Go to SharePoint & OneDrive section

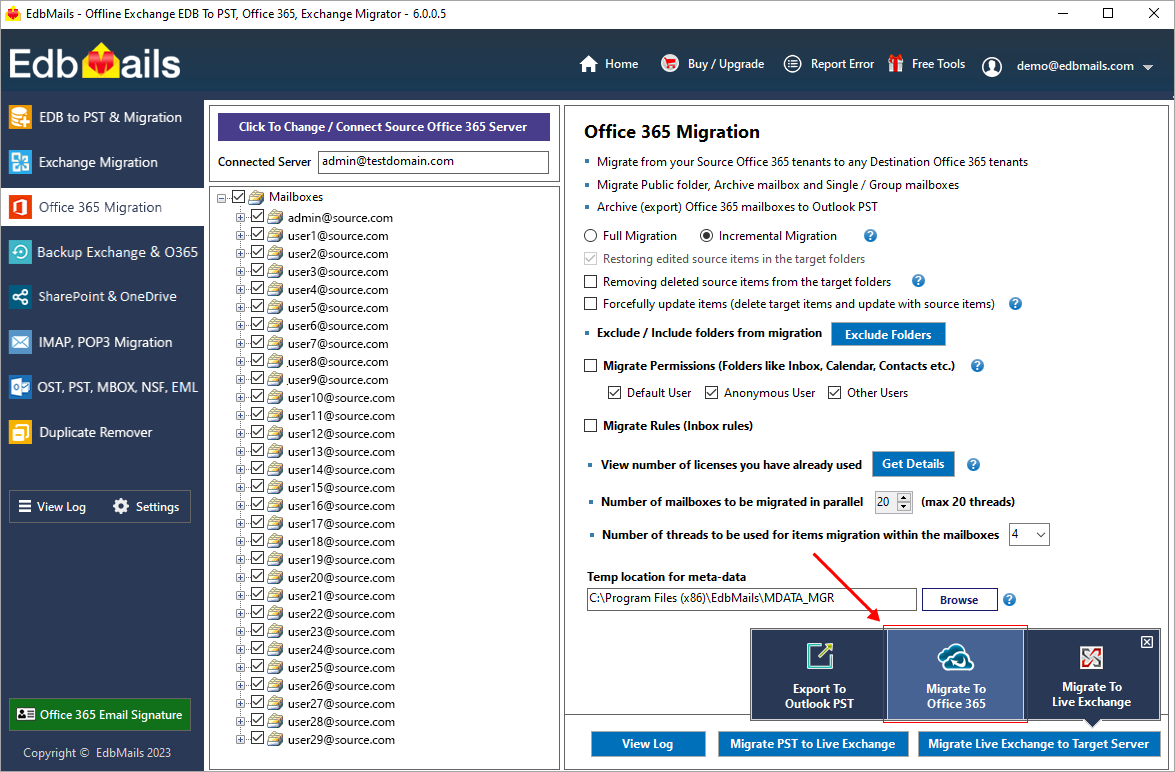102,297
